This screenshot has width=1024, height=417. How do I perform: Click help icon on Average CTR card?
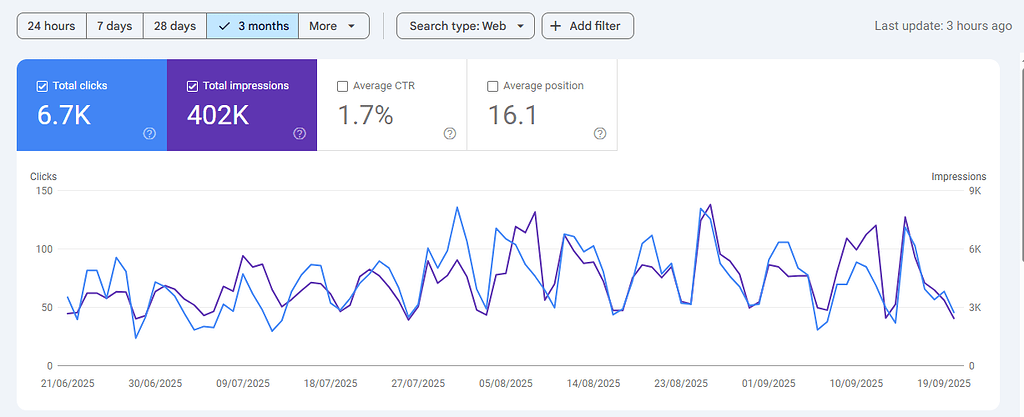[x=449, y=134]
